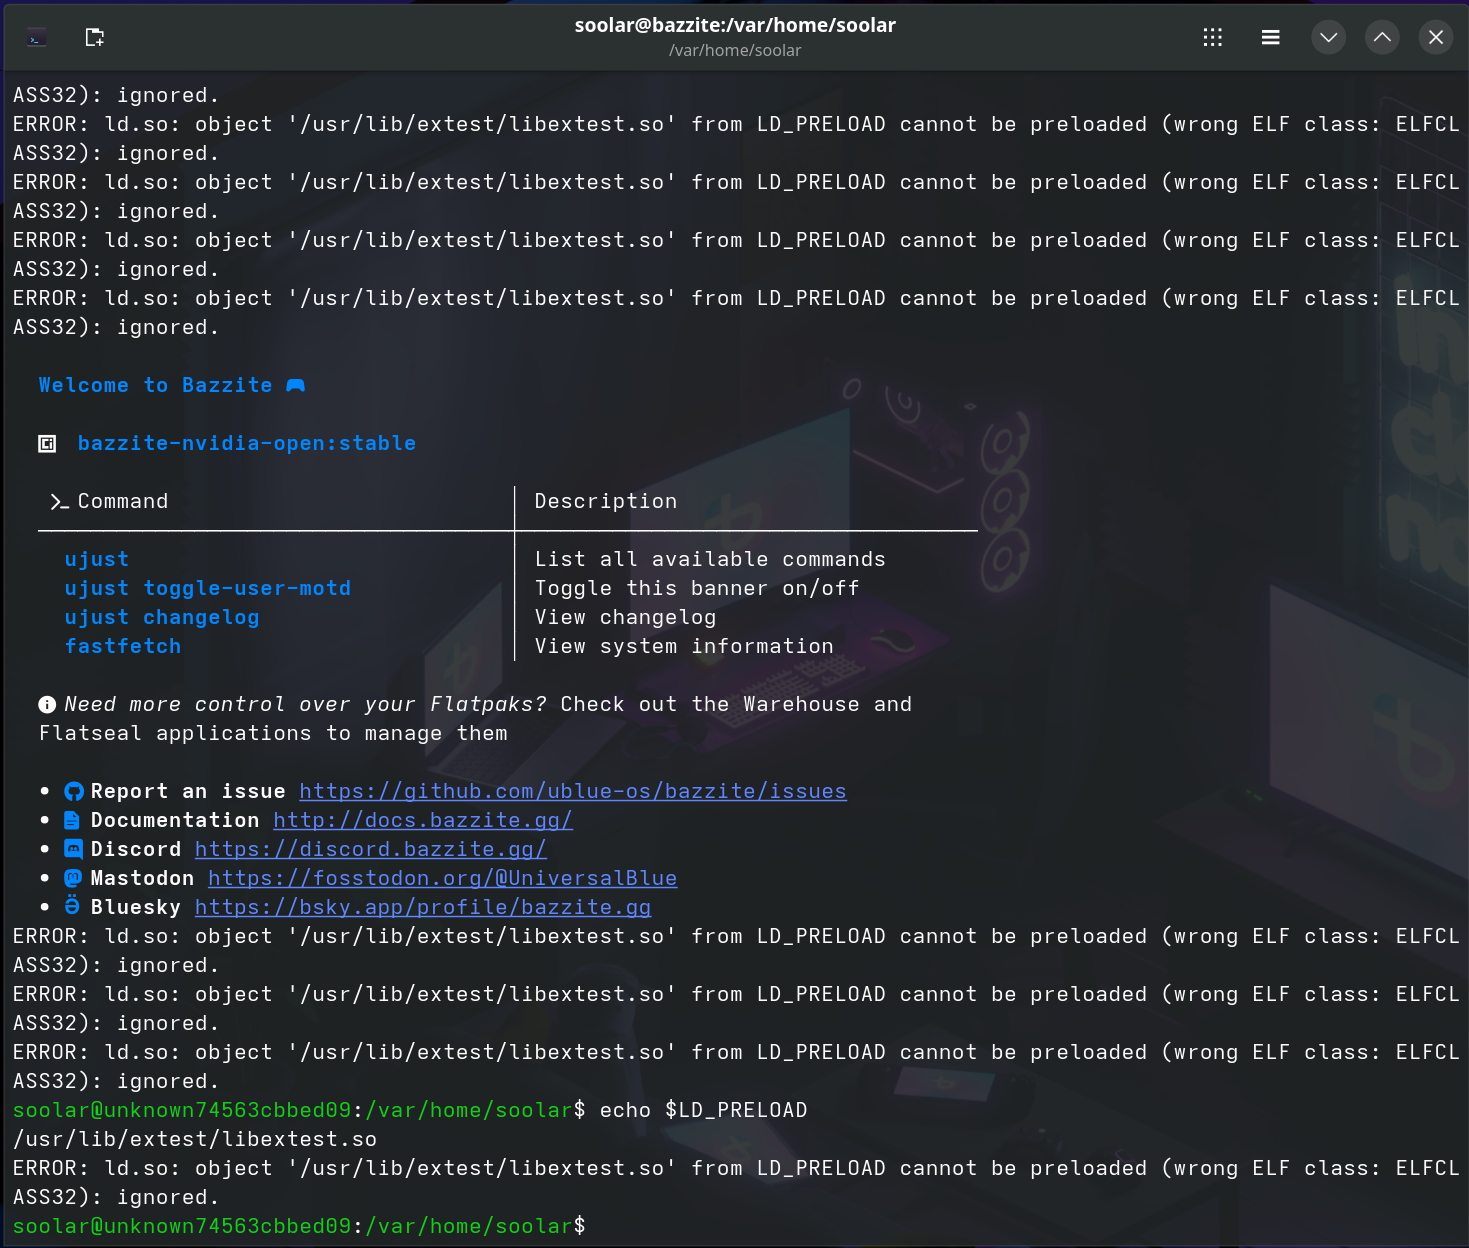
Task: Open the hamburger main menu
Action: click(1271, 38)
